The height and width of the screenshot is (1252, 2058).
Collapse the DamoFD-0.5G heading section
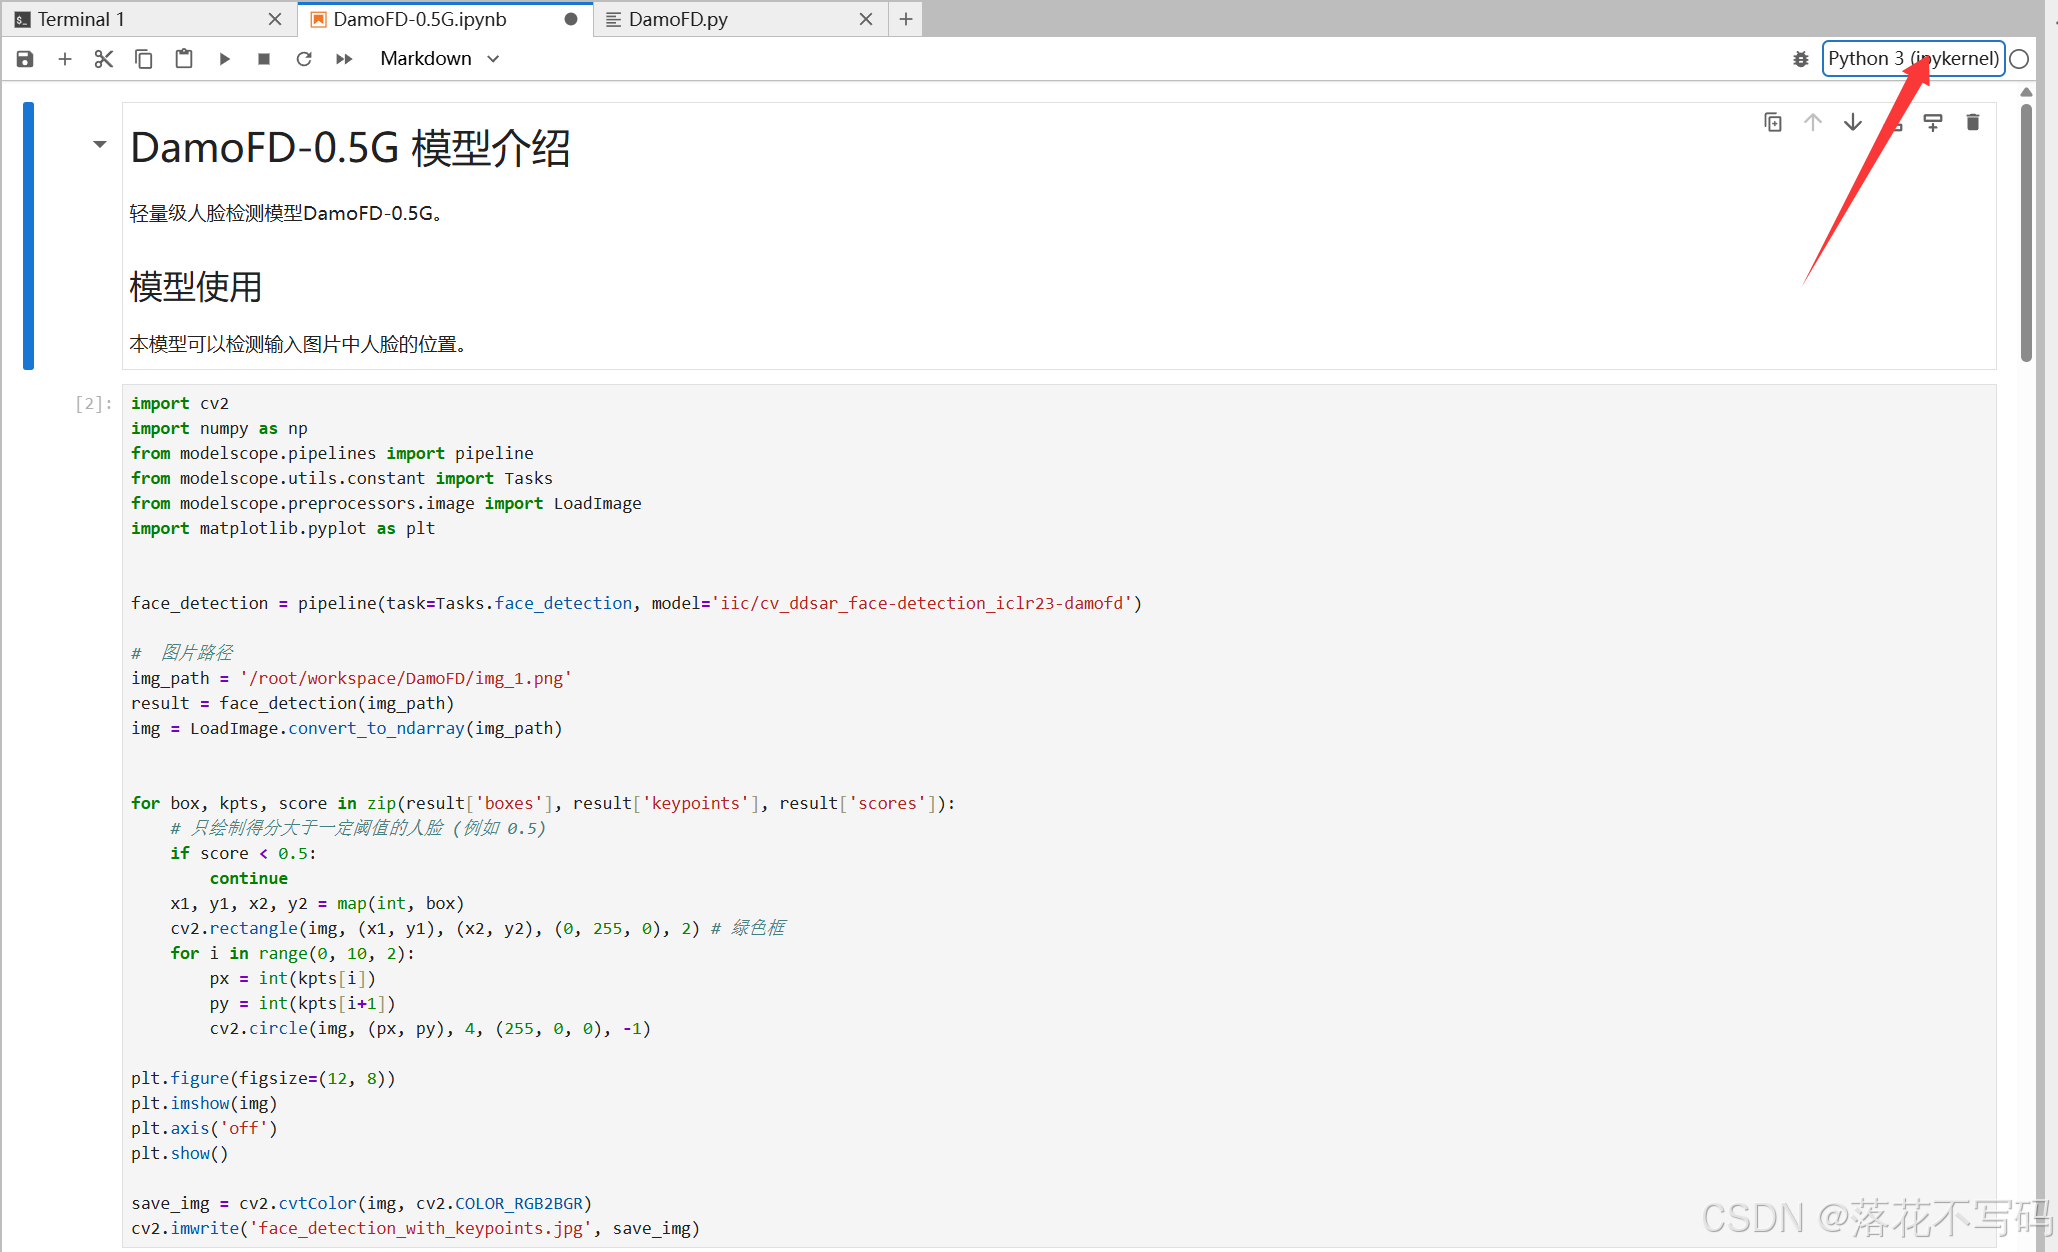(x=99, y=145)
